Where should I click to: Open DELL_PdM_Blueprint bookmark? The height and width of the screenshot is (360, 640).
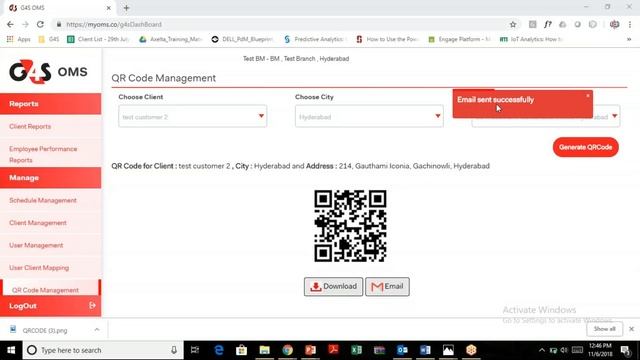click(242, 39)
